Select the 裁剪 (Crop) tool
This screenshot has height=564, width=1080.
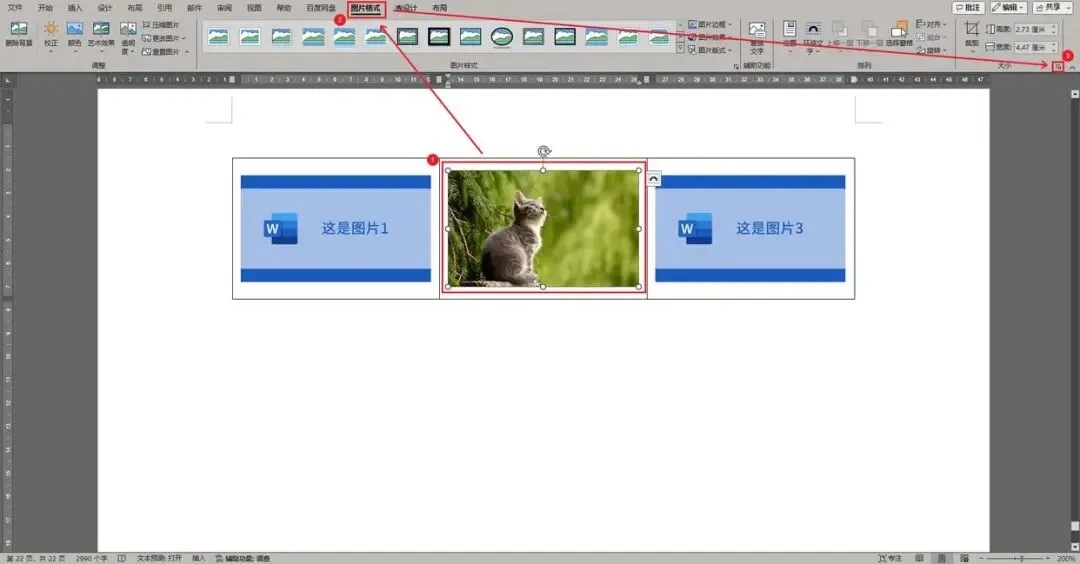click(x=972, y=36)
